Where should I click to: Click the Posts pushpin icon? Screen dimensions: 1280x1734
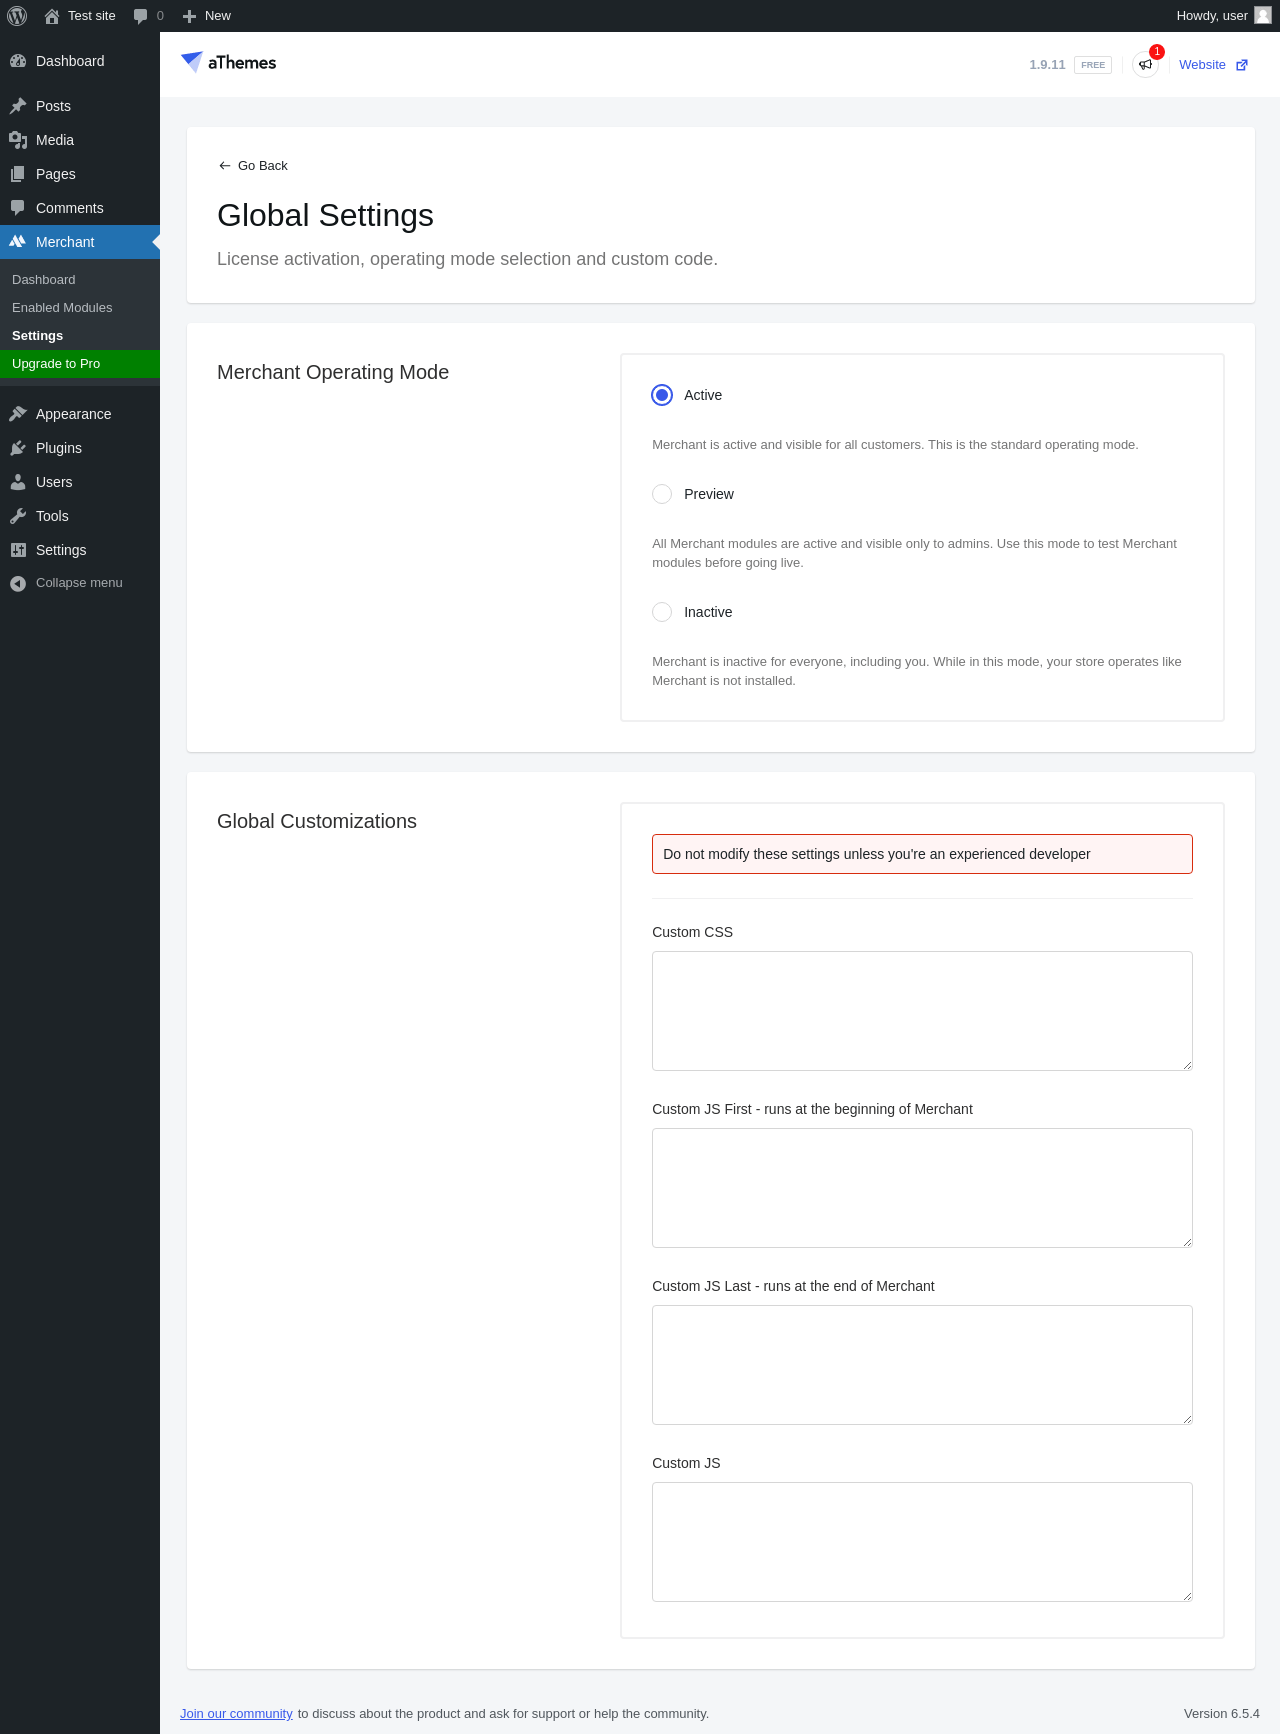coord(18,106)
